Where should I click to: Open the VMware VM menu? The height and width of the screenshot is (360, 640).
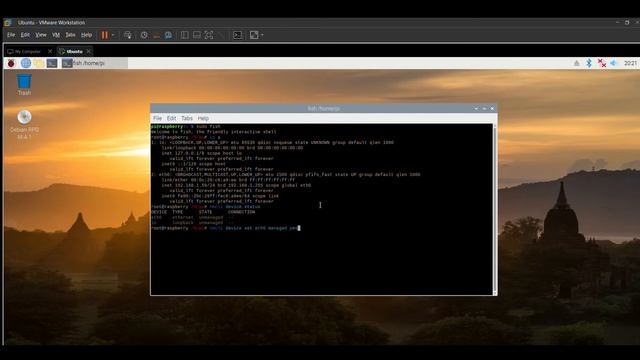(x=56, y=35)
